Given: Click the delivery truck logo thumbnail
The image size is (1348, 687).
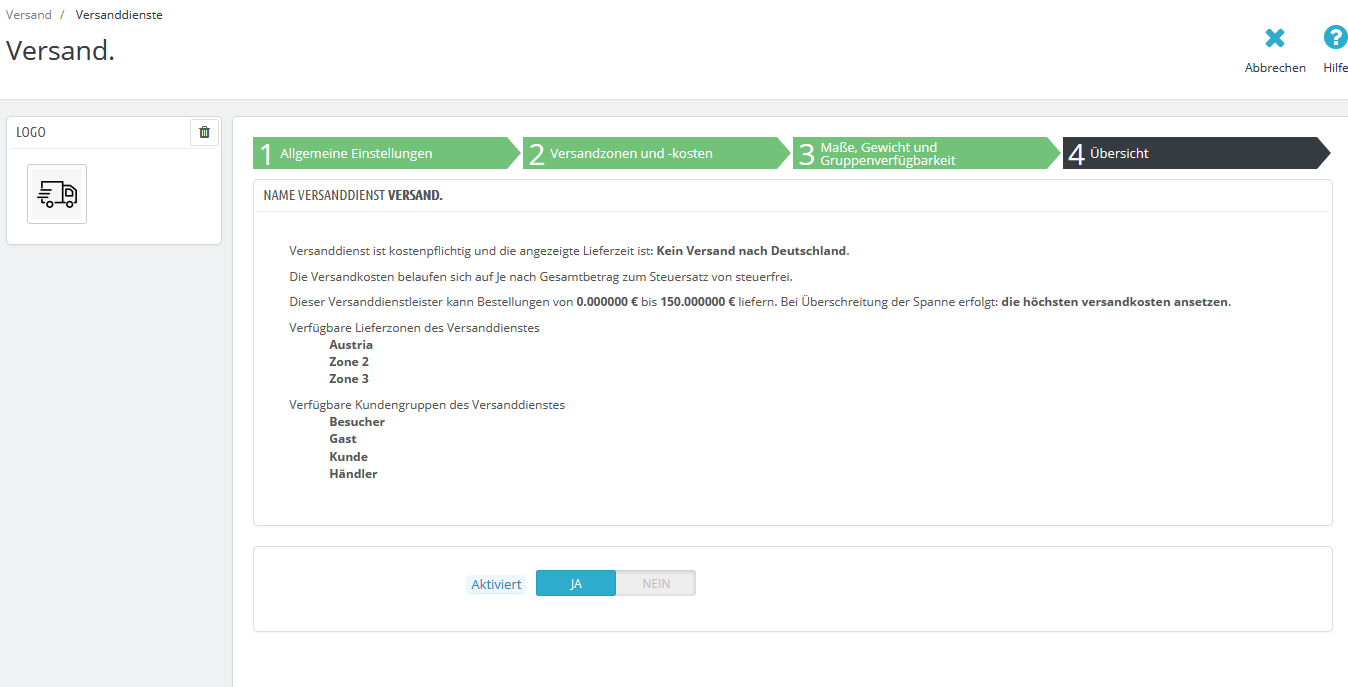Looking at the screenshot, I should coord(57,194).
